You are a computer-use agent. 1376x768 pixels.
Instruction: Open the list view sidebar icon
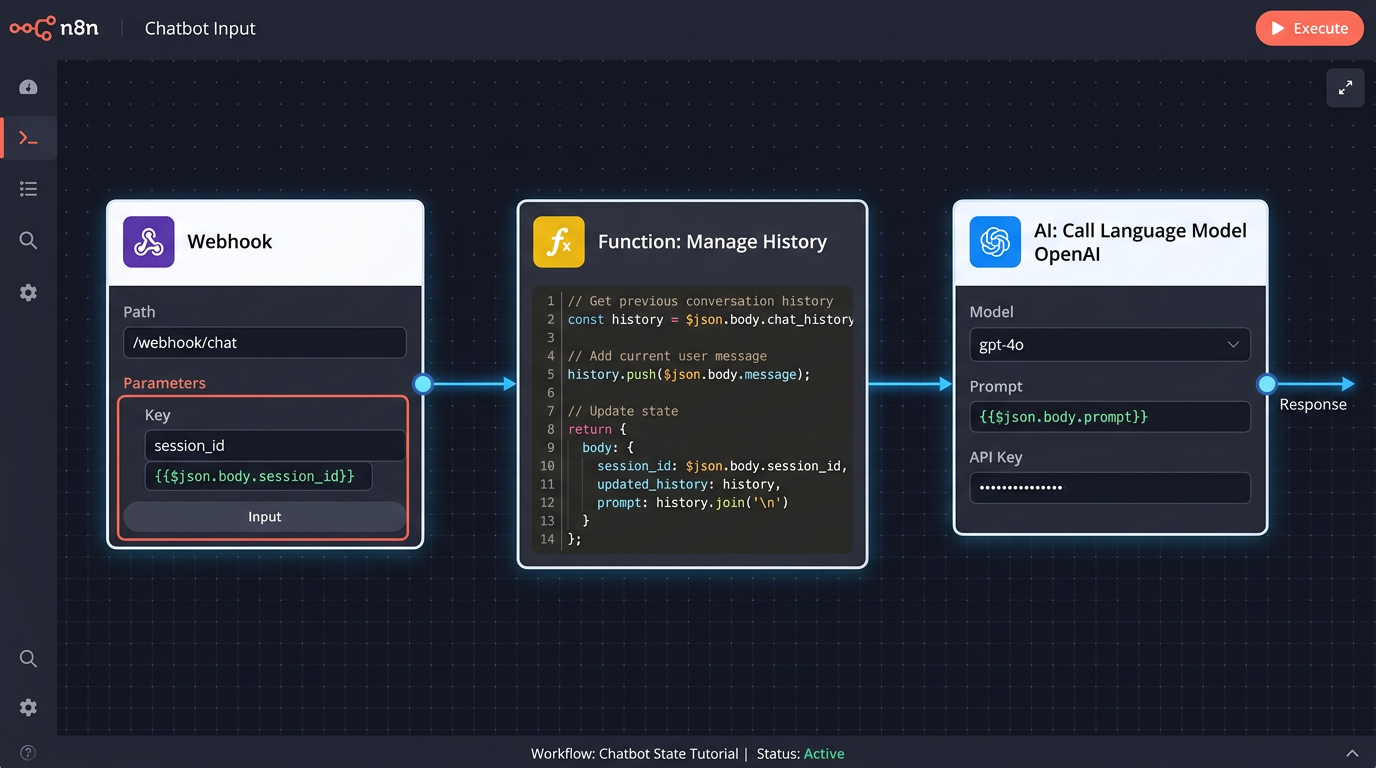pyautogui.click(x=28, y=189)
